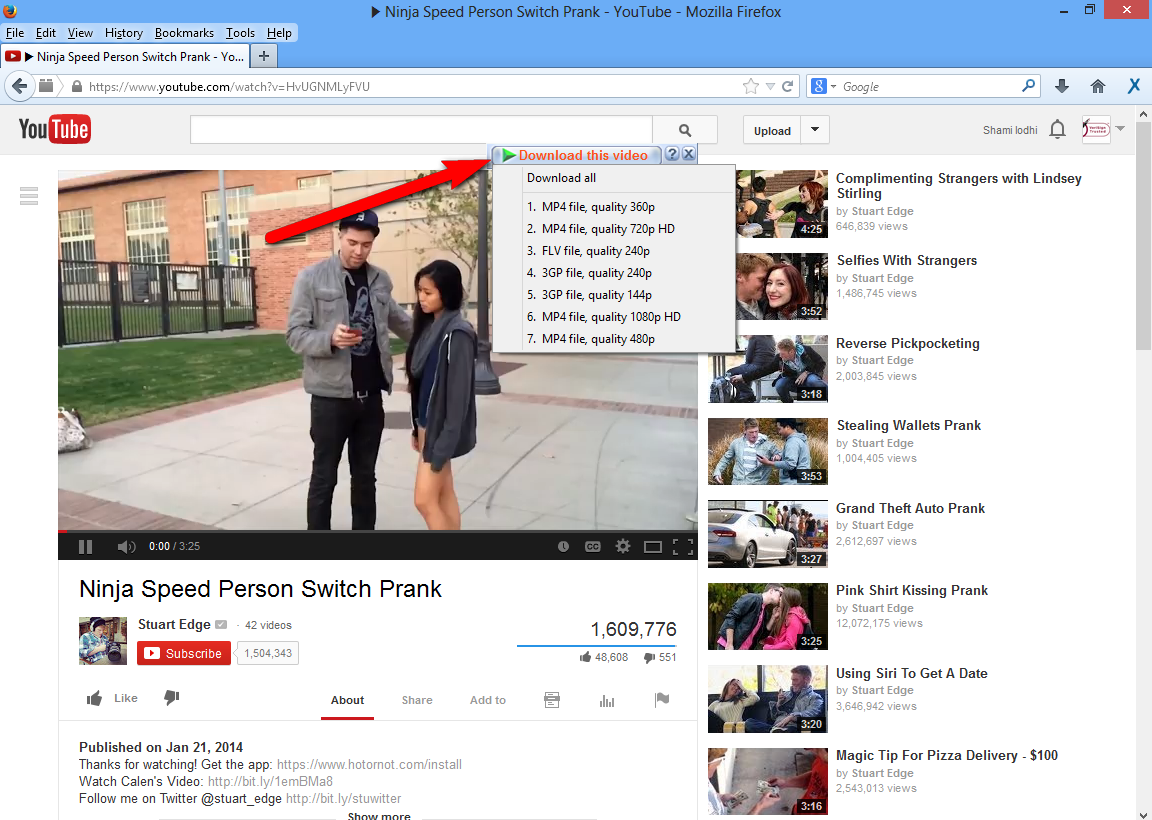This screenshot has width=1152, height=820.
Task: Open a new tab with plus button
Action: point(264,56)
